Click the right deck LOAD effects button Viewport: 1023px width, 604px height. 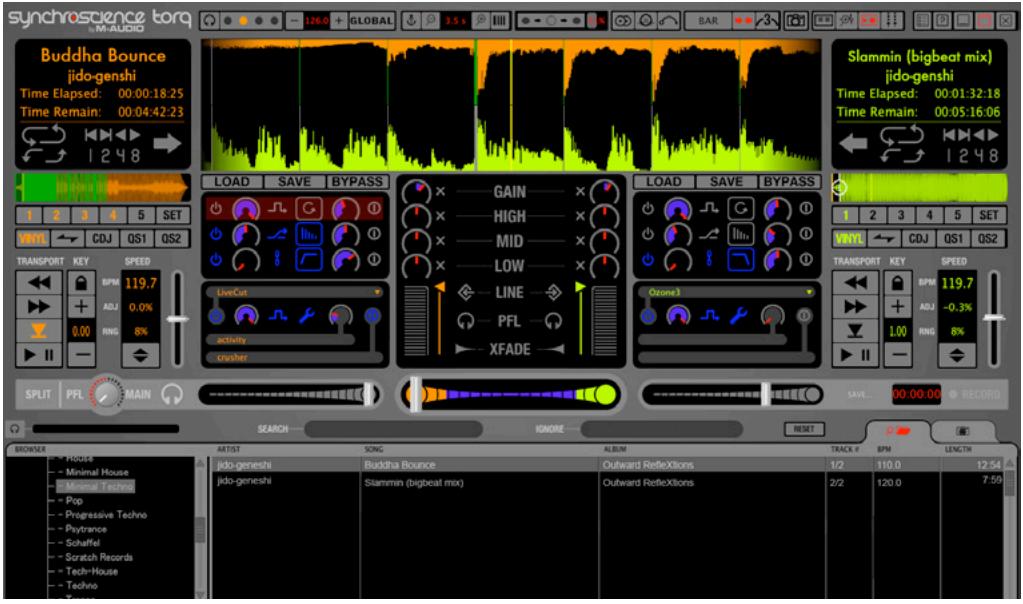[x=664, y=181]
